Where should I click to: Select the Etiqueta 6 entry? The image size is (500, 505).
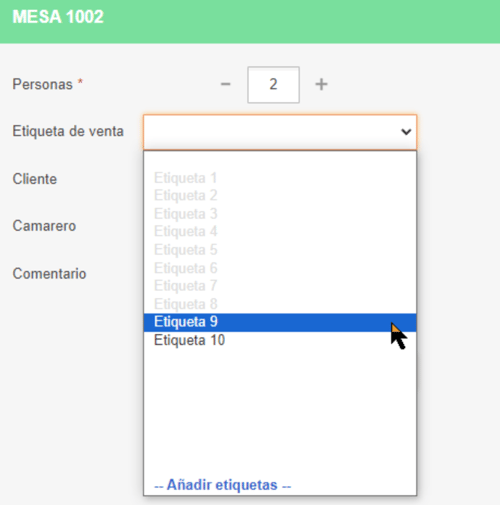(280, 268)
